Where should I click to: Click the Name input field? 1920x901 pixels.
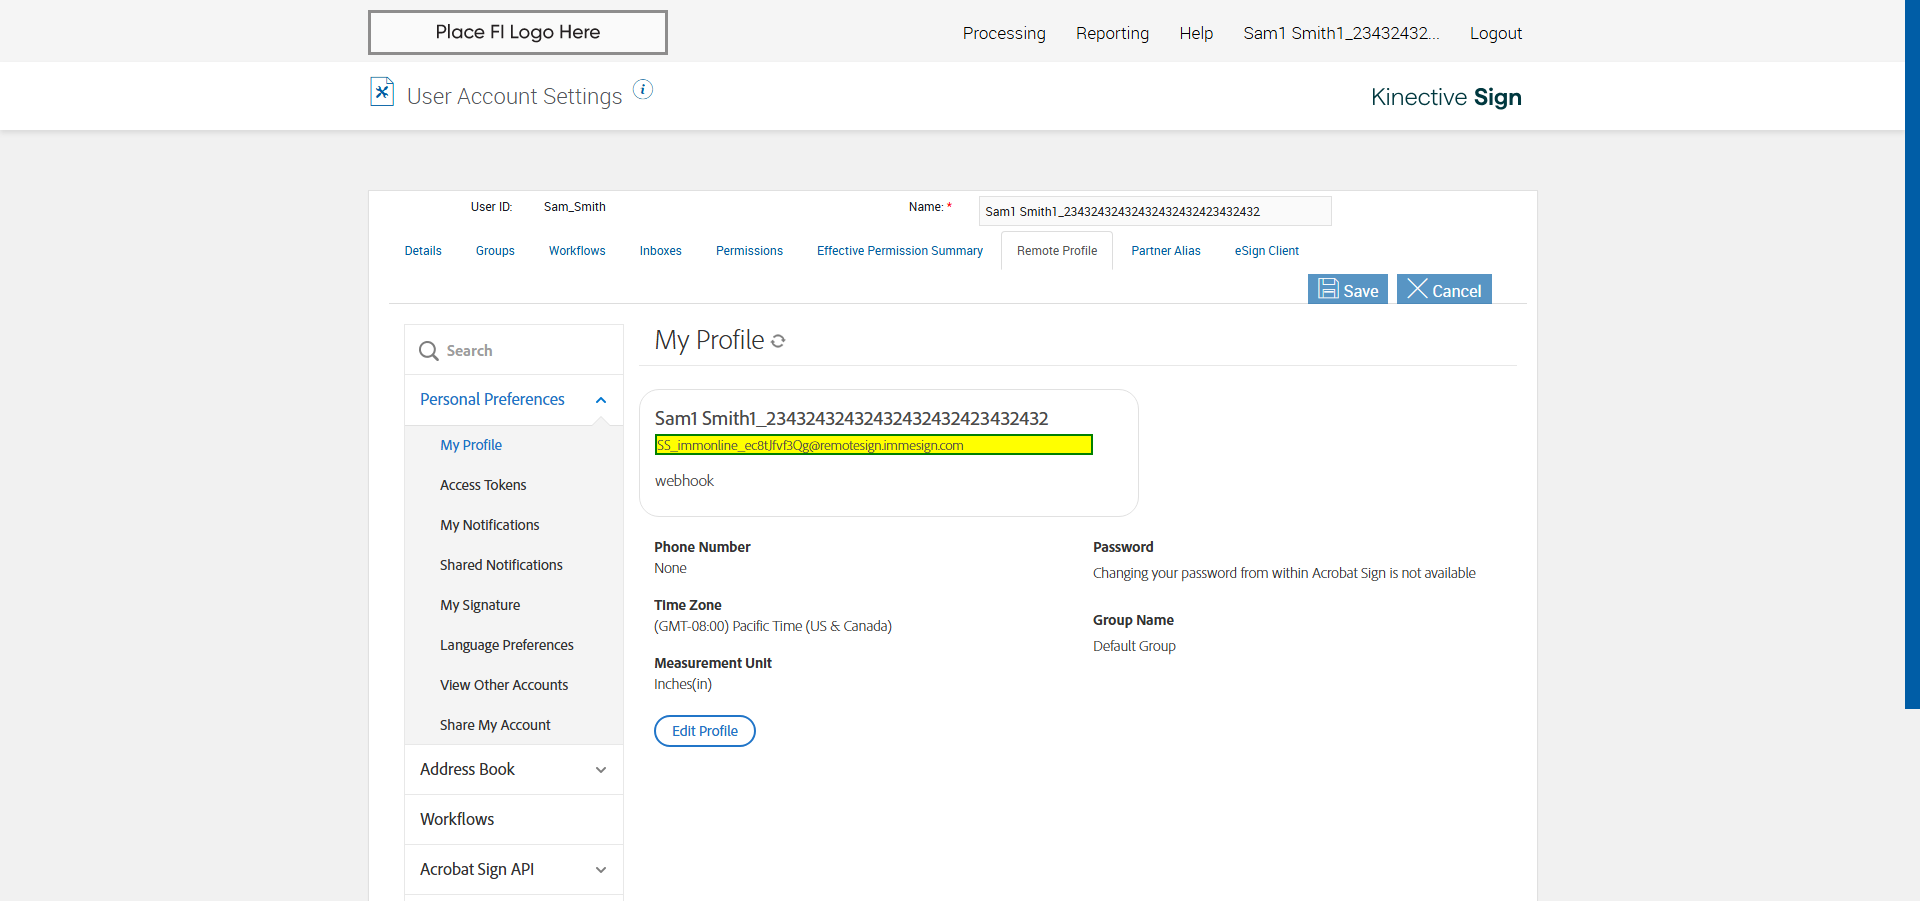(x=1155, y=211)
